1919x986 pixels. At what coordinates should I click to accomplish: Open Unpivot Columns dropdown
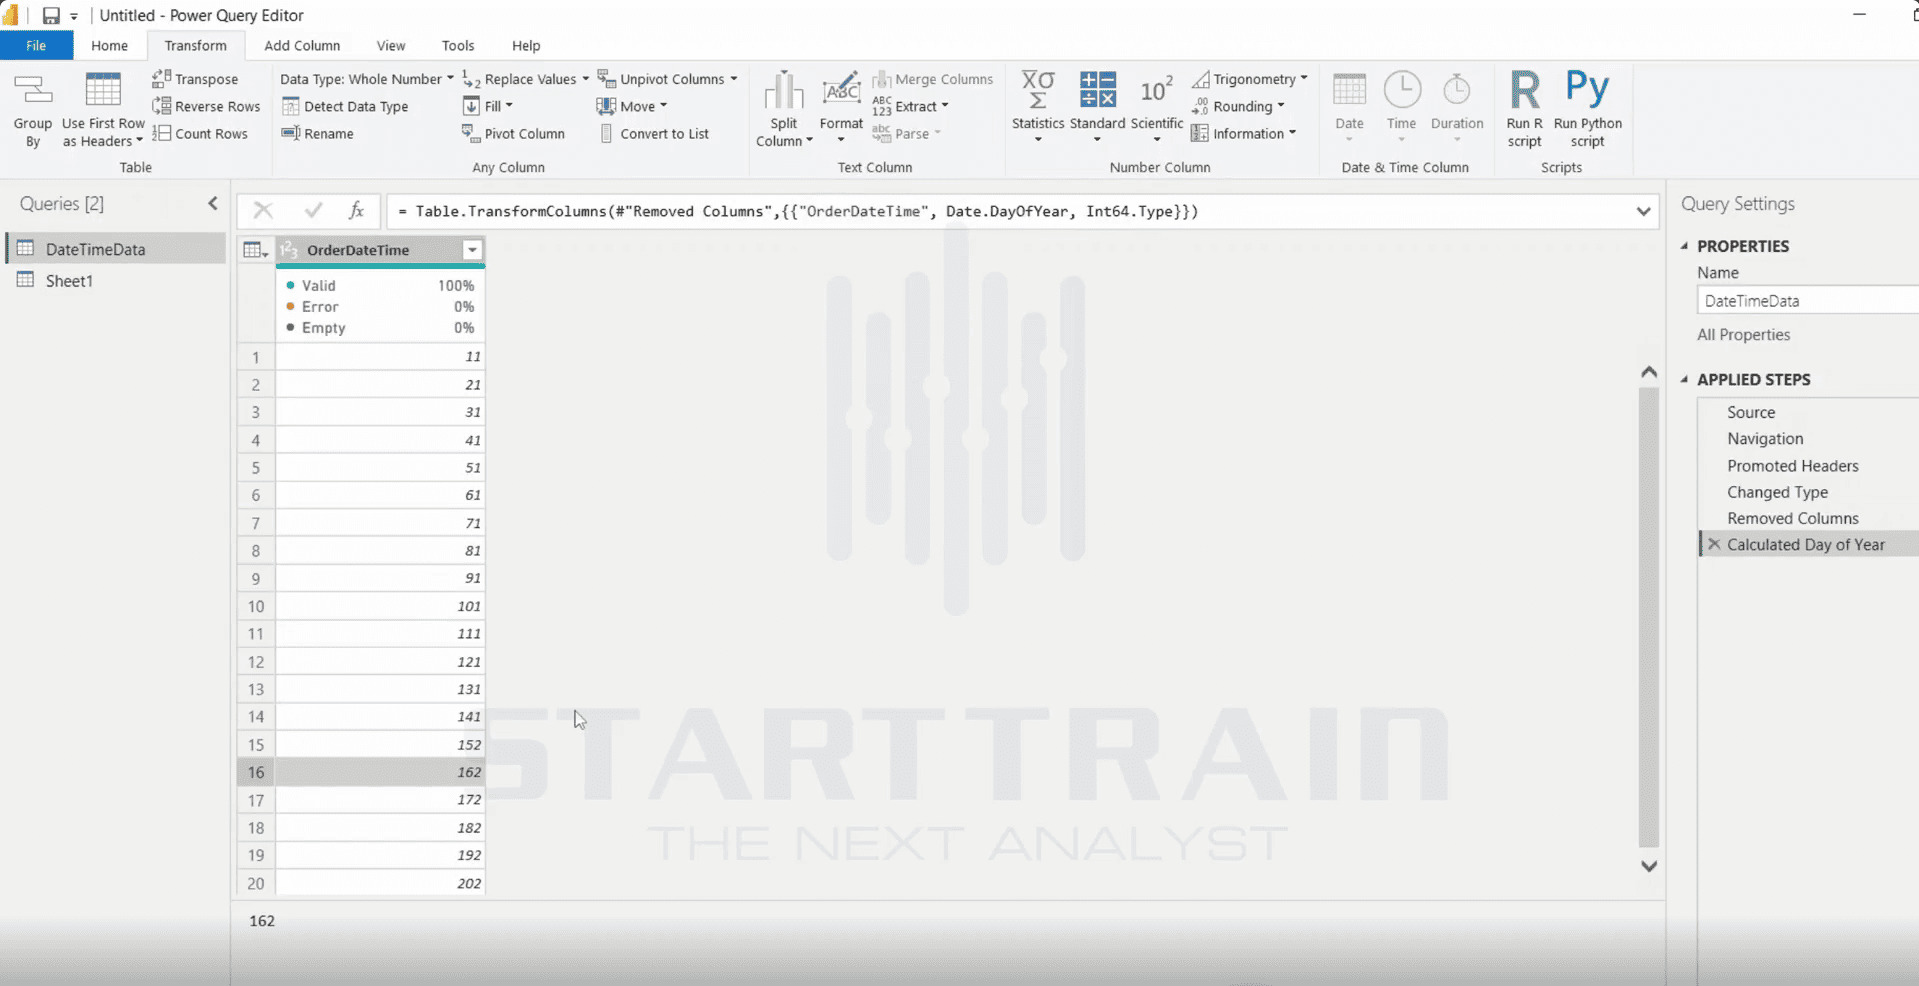[x=667, y=79]
